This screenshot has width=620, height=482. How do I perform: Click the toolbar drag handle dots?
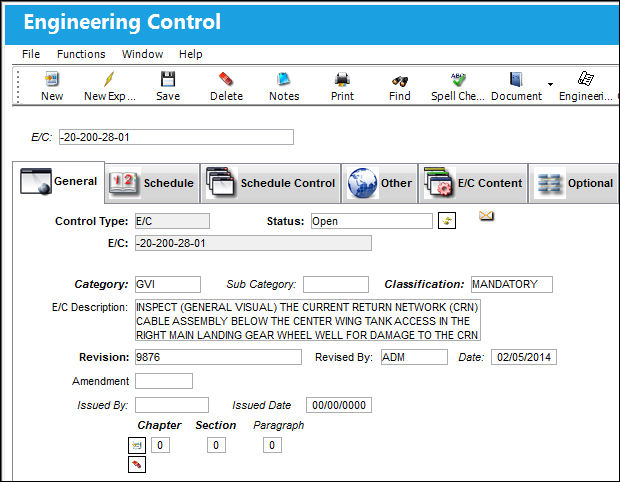(18, 87)
